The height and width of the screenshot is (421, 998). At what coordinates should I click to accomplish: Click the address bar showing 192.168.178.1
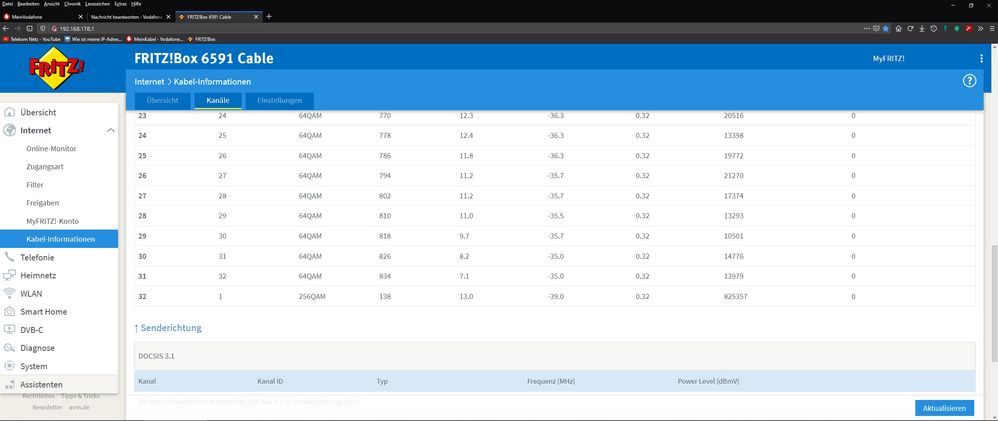(446, 29)
